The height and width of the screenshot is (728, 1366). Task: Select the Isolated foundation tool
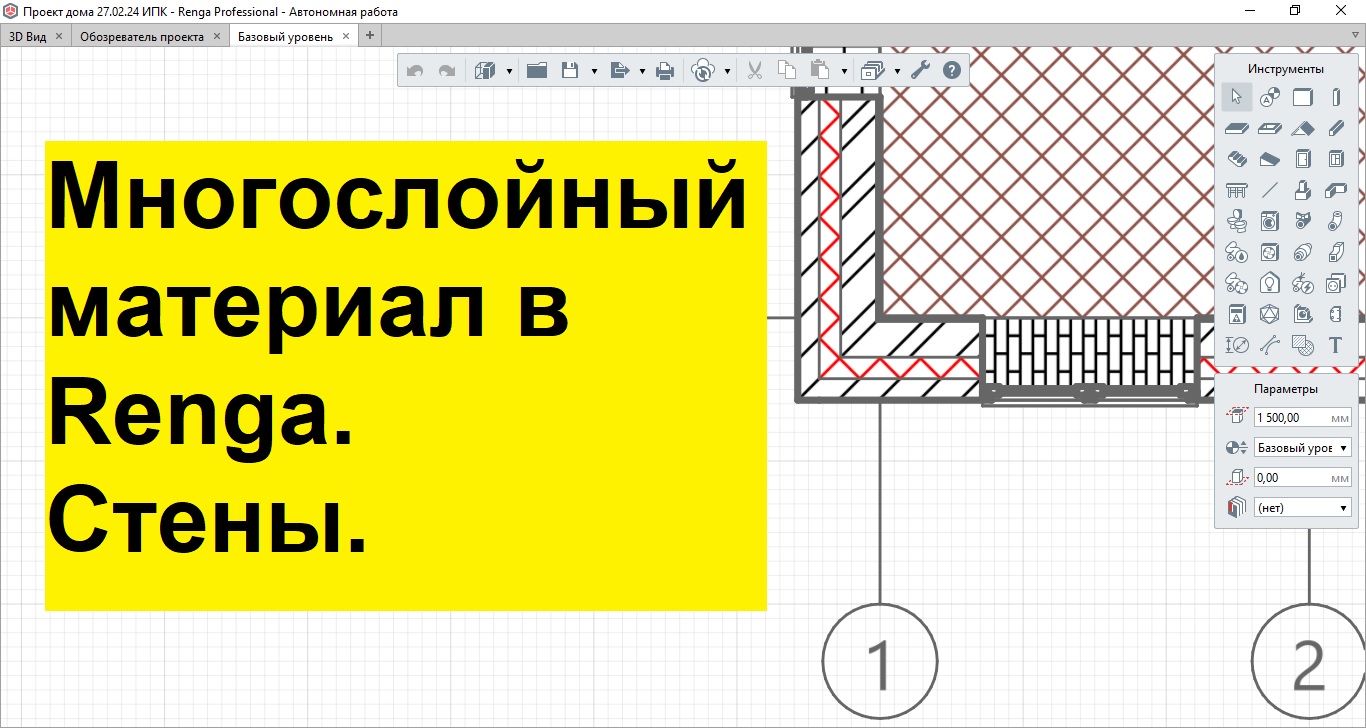coord(1302,190)
